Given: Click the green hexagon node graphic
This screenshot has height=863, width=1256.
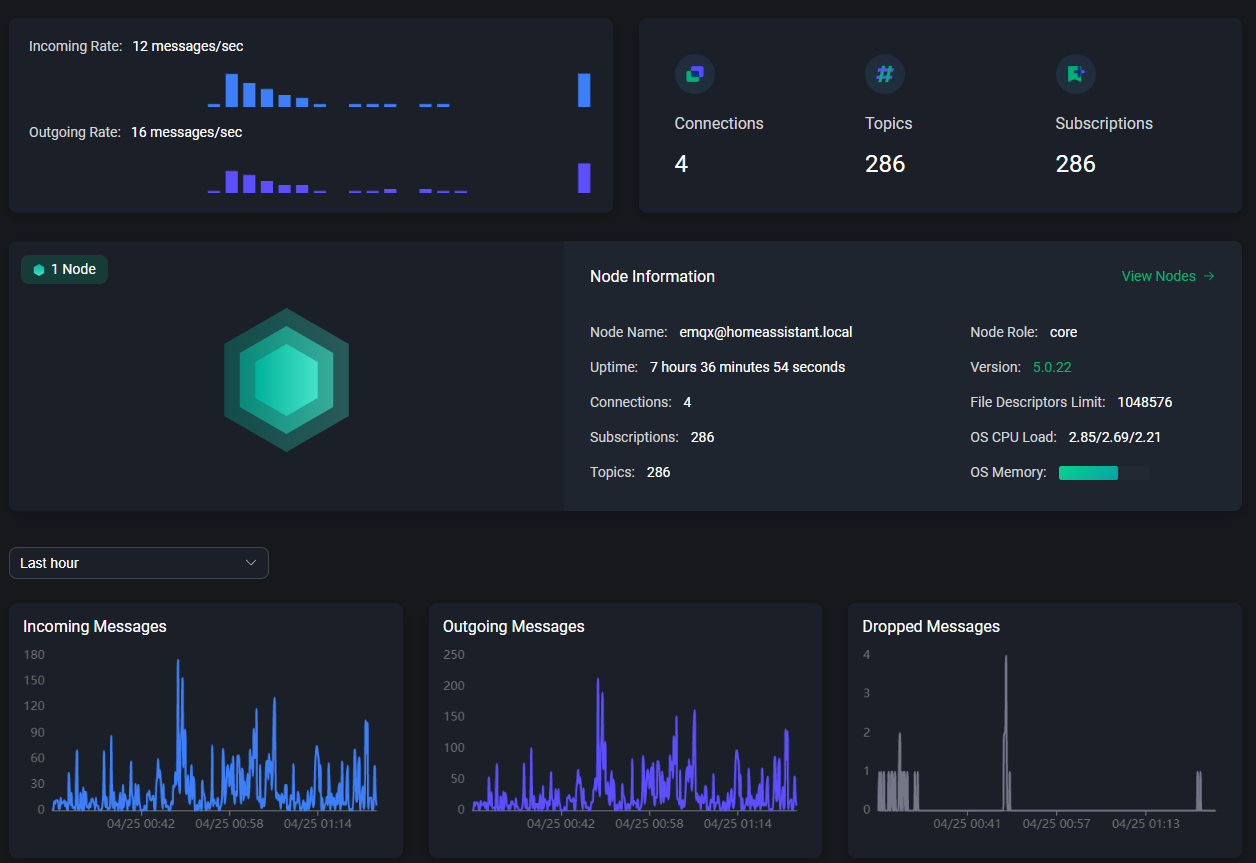Looking at the screenshot, I should coord(287,380).
